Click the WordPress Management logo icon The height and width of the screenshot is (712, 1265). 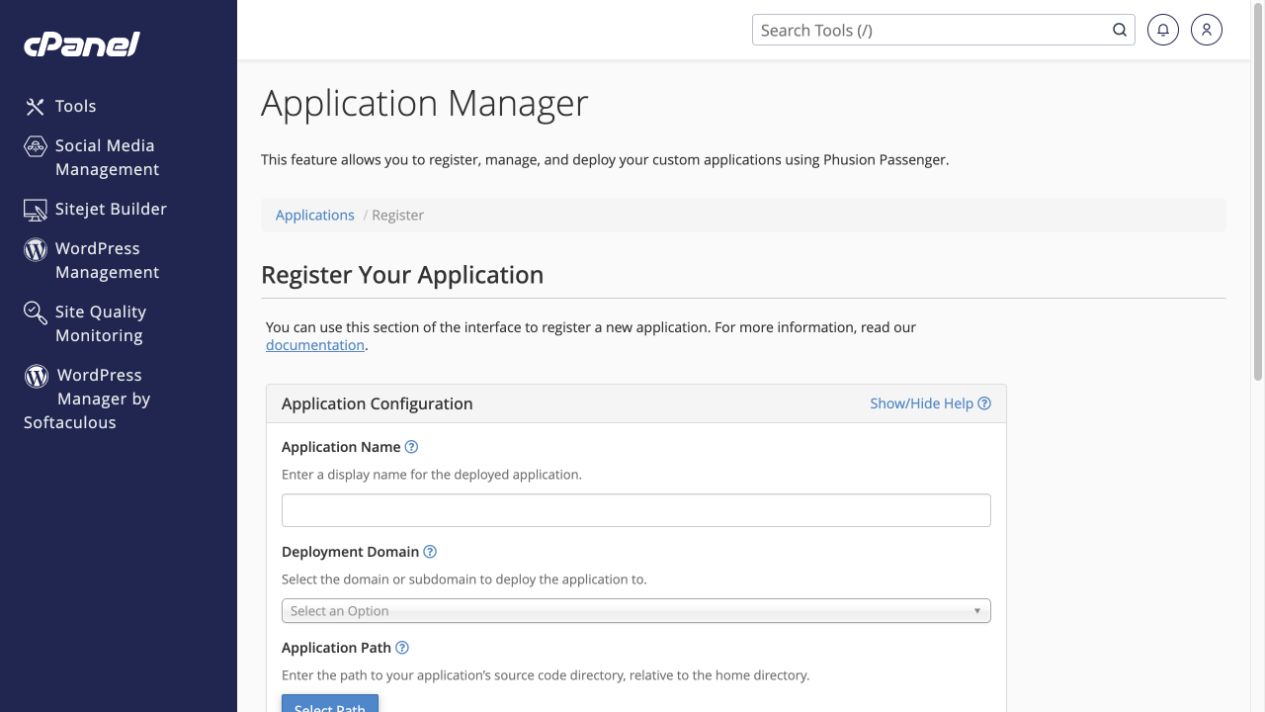(x=35, y=249)
